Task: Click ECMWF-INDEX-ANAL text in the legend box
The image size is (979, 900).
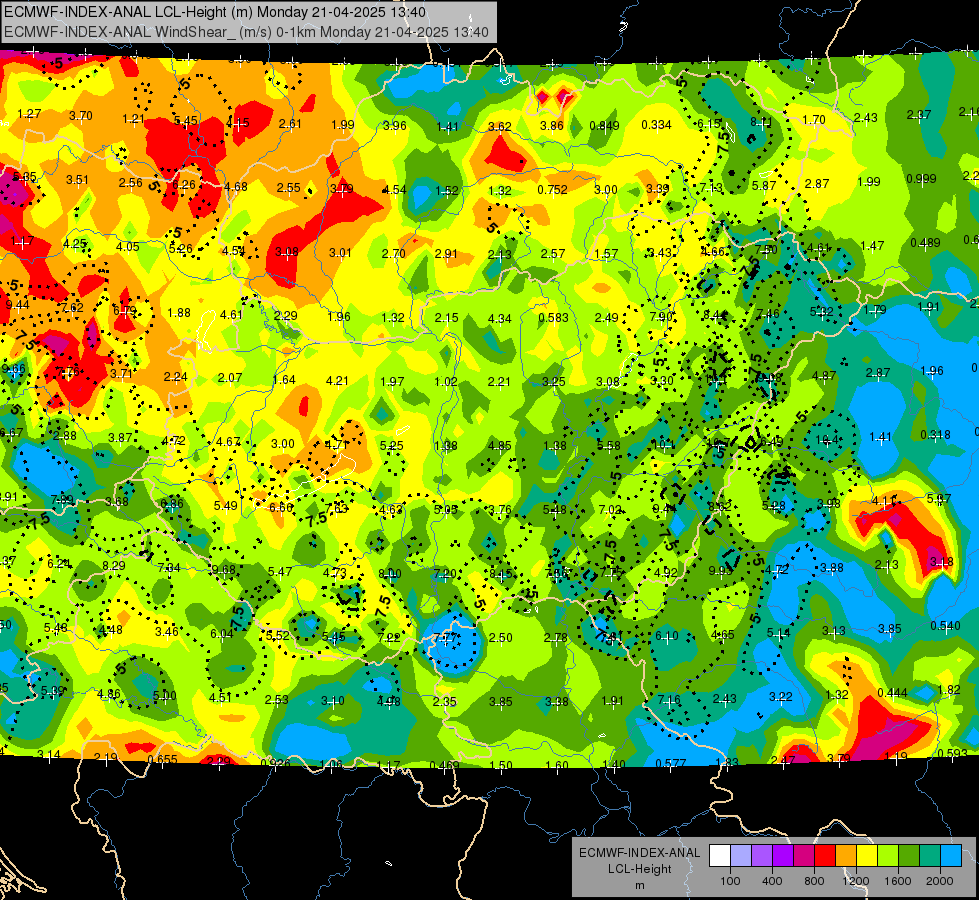Action: click(x=639, y=853)
